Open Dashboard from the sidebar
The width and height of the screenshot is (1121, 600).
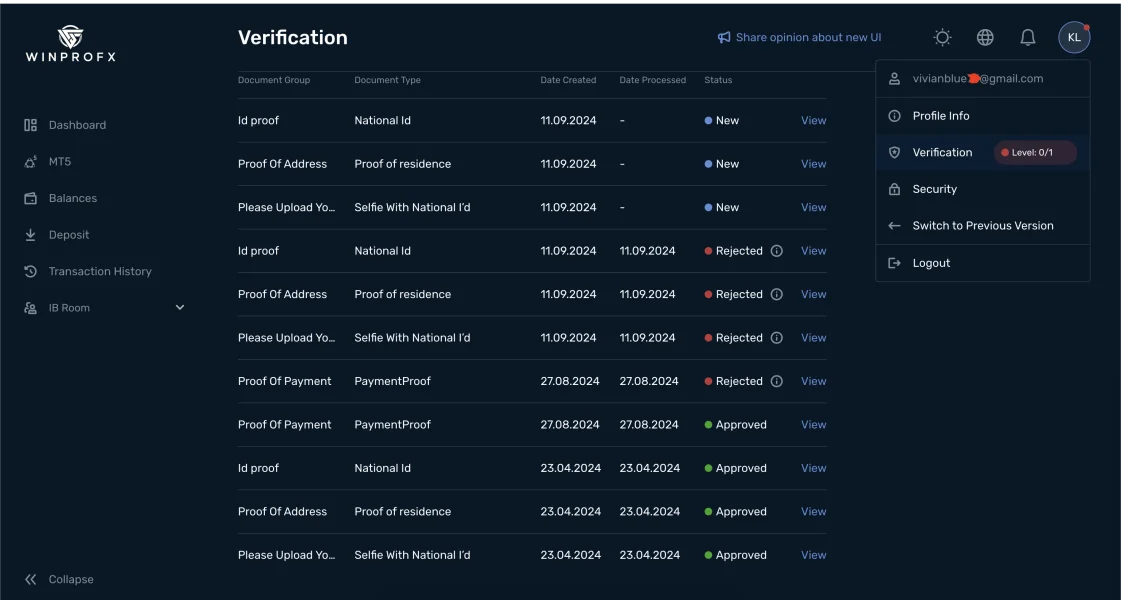click(x=77, y=125)
